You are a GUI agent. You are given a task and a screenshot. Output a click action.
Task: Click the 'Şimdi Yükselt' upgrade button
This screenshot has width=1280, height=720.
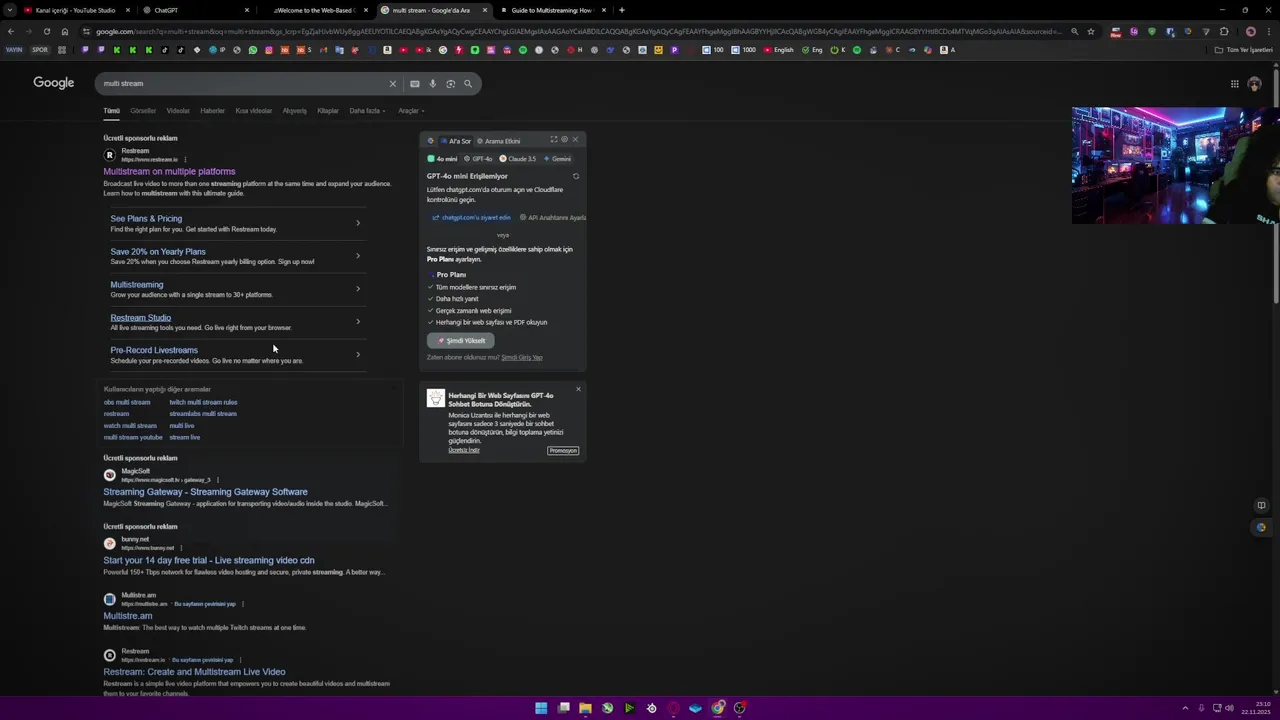coord(461,341)
